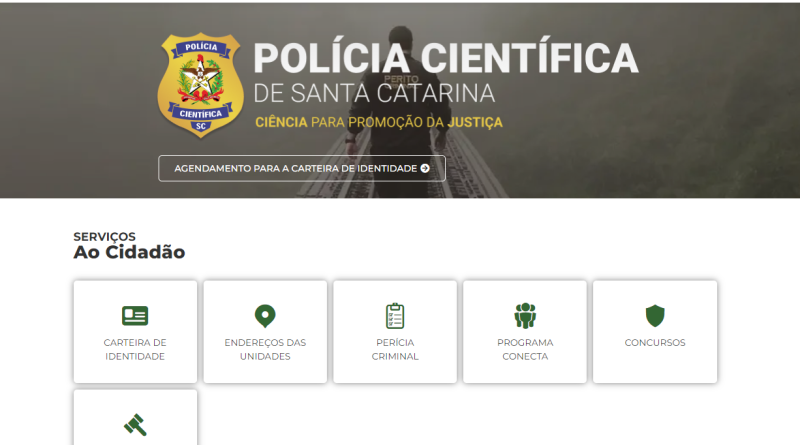Open the Concursos text label

(x=655, y=343)
